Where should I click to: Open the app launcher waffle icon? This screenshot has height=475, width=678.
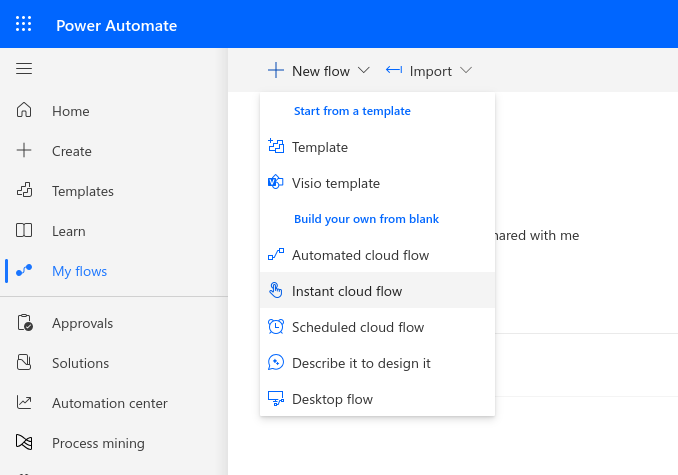23,24
